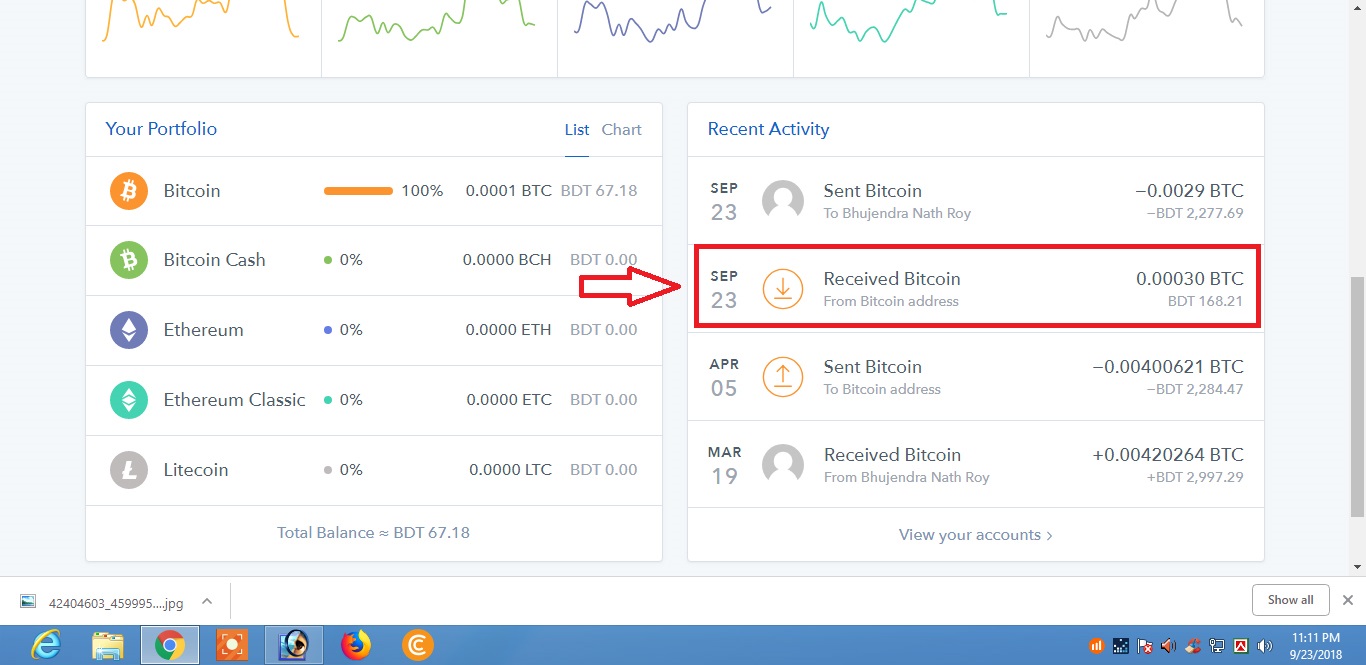Open Internet Explorer from the taskbar
This screenshot has width=1366, height=665.
click(46, 646)
